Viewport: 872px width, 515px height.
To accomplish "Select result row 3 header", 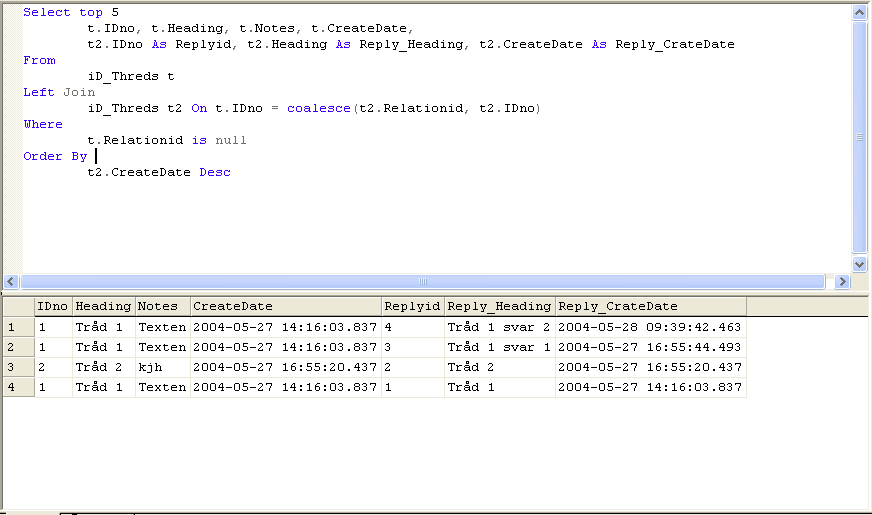I will (18, 368).
